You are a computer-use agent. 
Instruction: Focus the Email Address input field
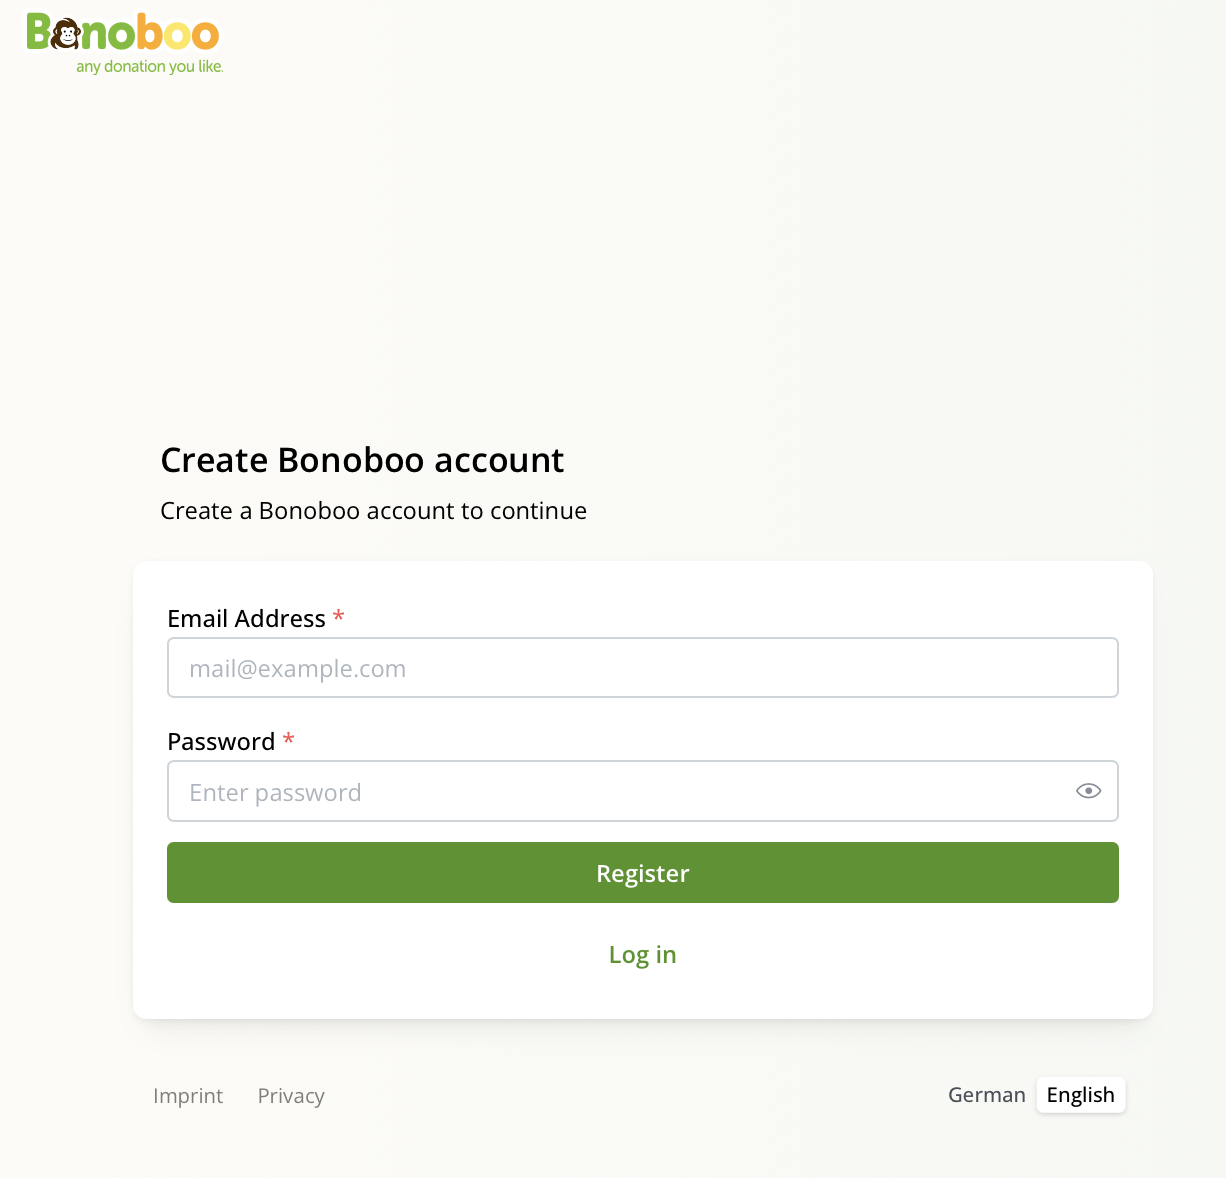[x=642, y=668]
